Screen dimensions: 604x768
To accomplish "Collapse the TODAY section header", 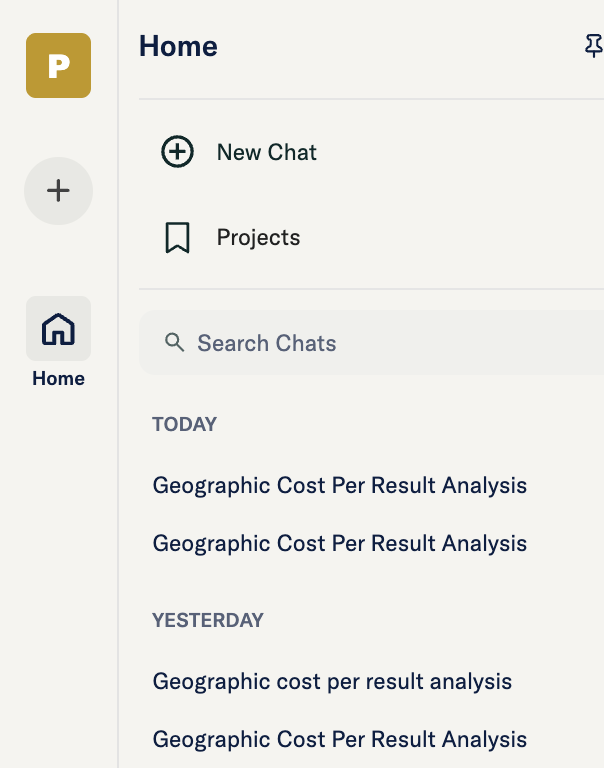I will (184, 424).
